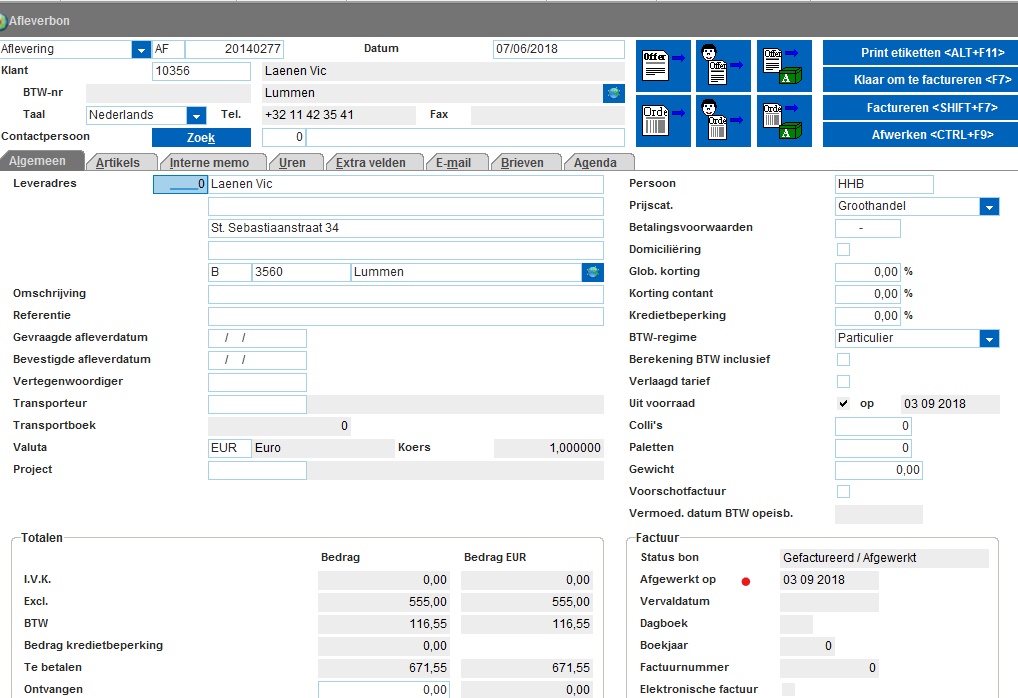Click the Offer document arrow icon
The height and width of the screenshot is (698, 1018).
click(663, 66)
